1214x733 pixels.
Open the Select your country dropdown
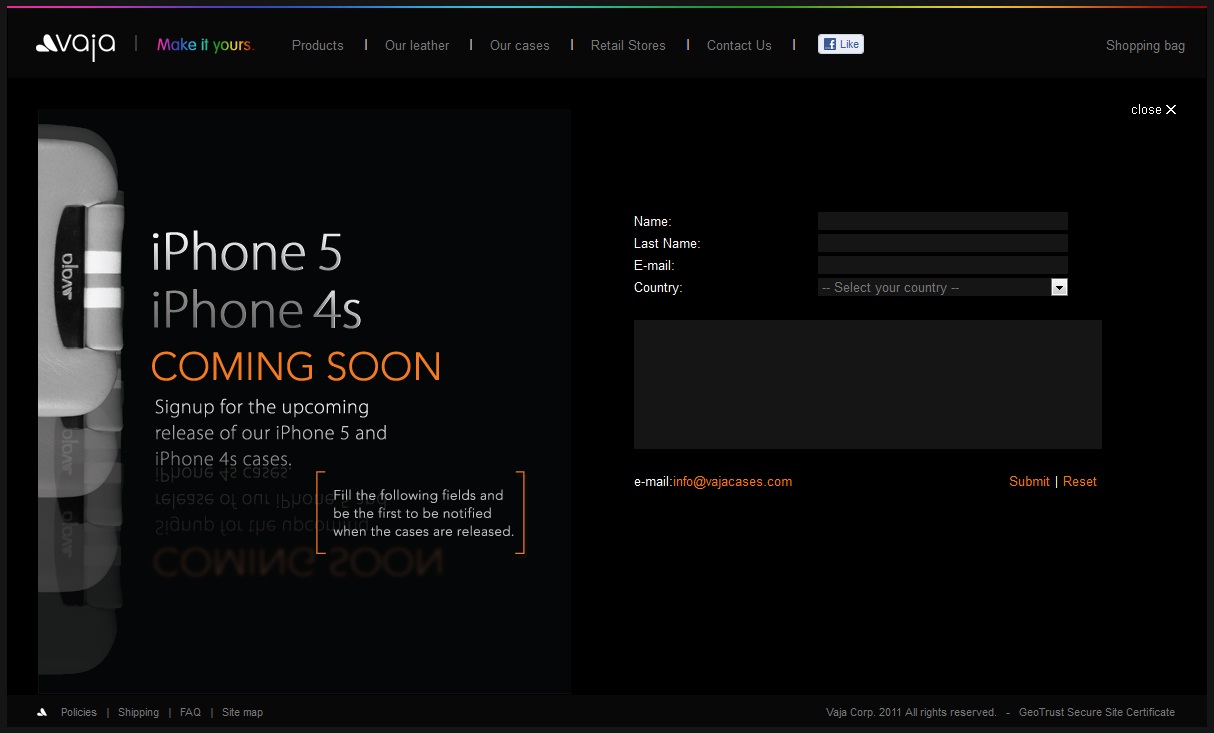[943, 287]
